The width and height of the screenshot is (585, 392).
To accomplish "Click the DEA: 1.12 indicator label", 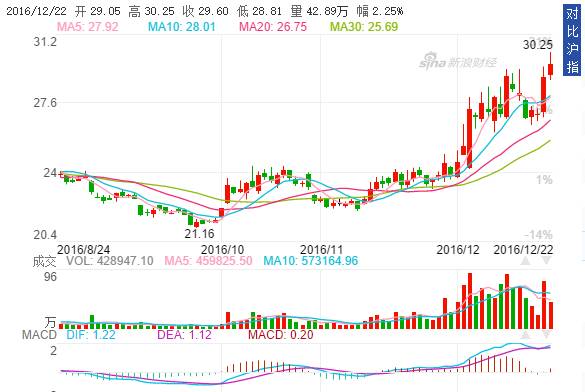I will (x=184, y=335).
